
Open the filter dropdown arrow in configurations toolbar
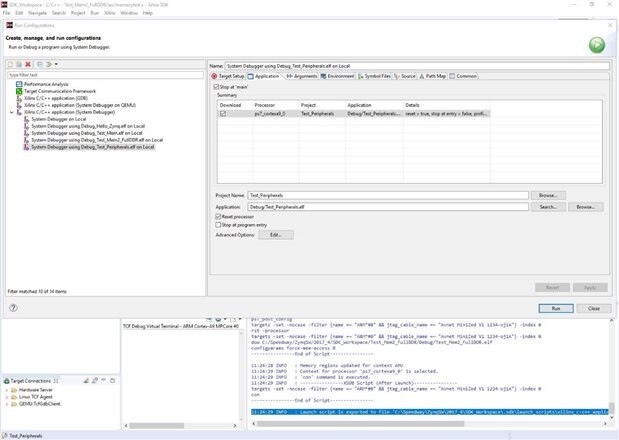(57, 64)
